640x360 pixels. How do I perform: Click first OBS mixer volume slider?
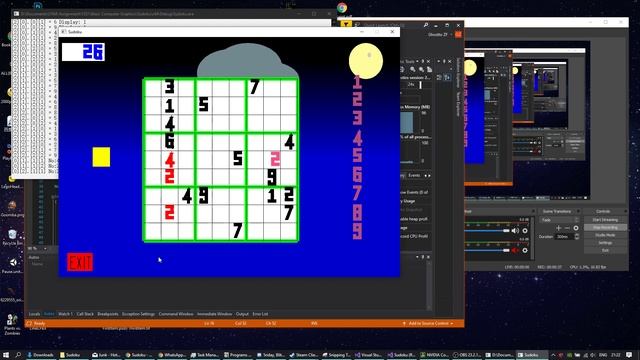pos(487,231)
